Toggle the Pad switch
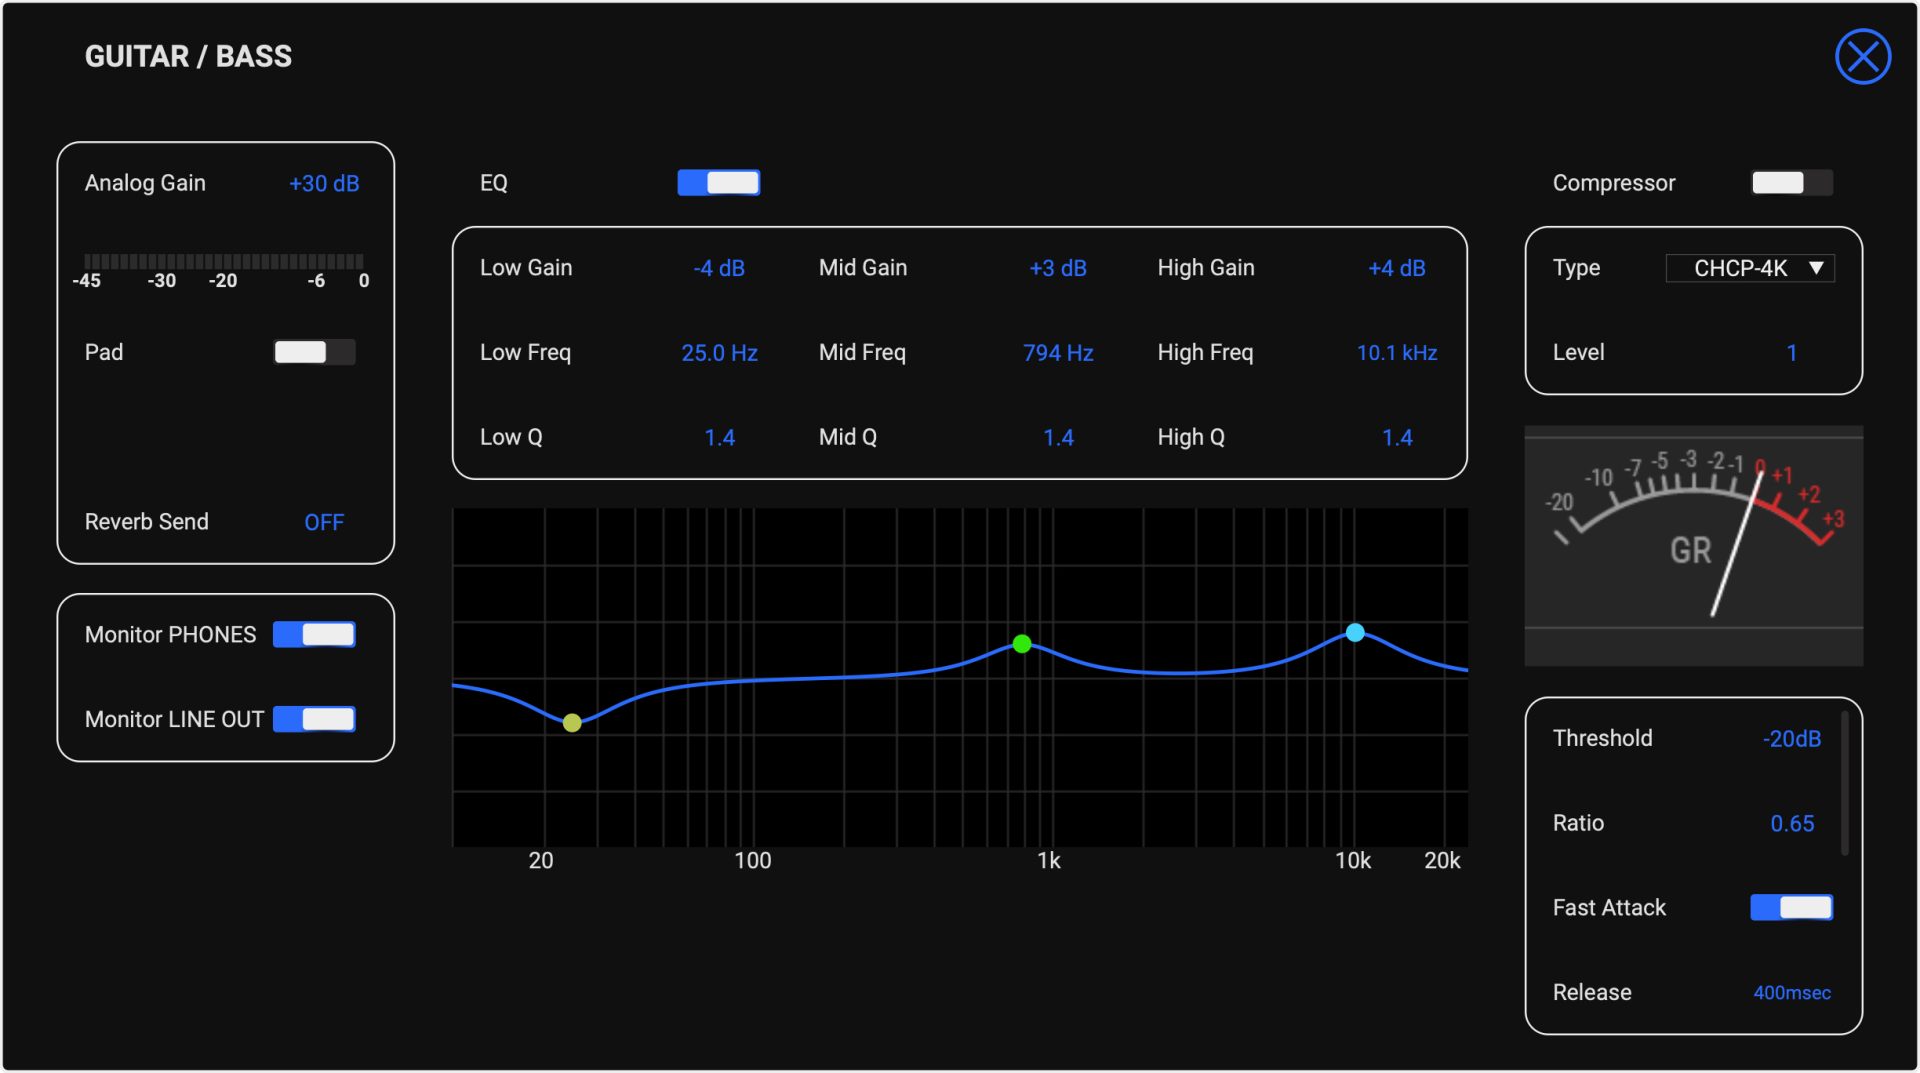 coord(314,352)
